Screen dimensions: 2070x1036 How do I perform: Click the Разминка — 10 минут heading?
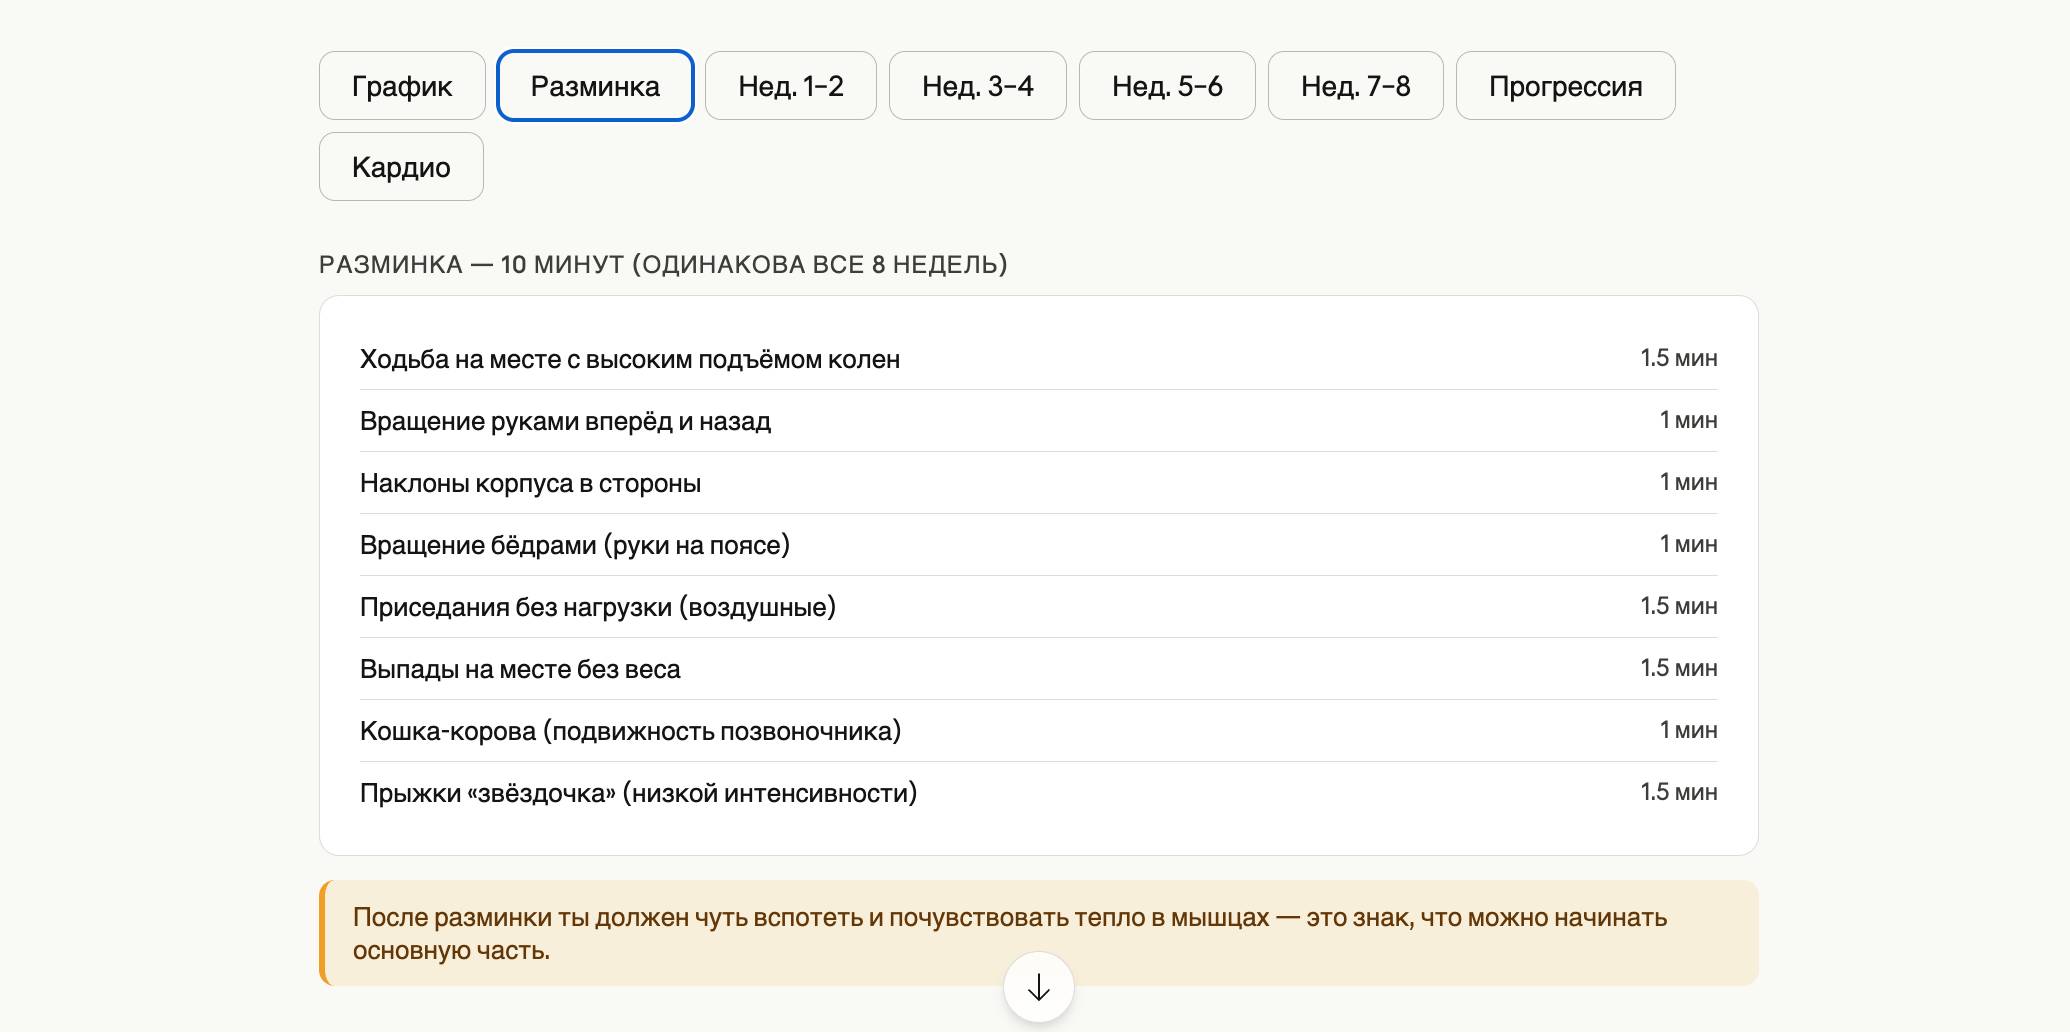tap(663, 265)
